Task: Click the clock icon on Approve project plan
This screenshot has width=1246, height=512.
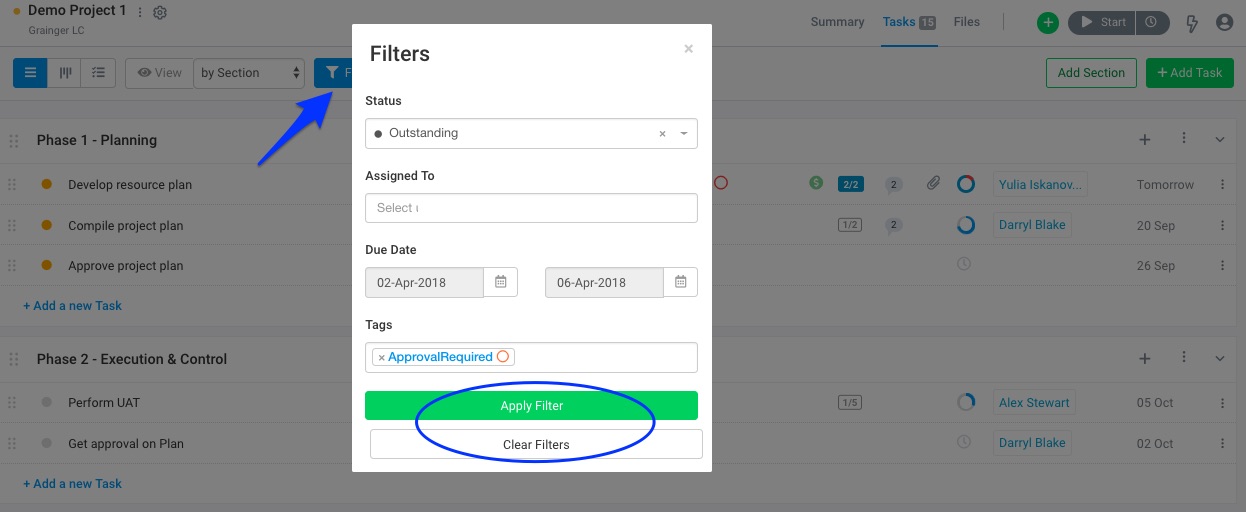Action: click(x=965, y=265)
